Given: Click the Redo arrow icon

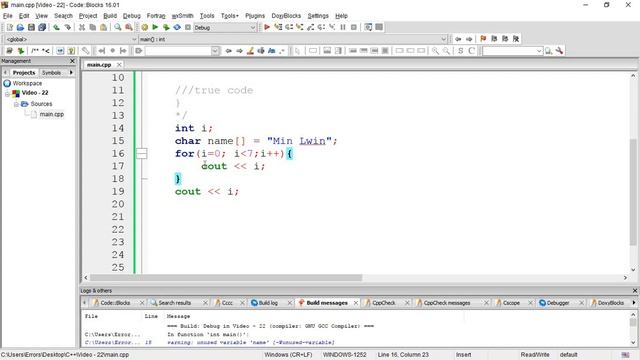Looking at the screenshot, I should tap(67, 27).
